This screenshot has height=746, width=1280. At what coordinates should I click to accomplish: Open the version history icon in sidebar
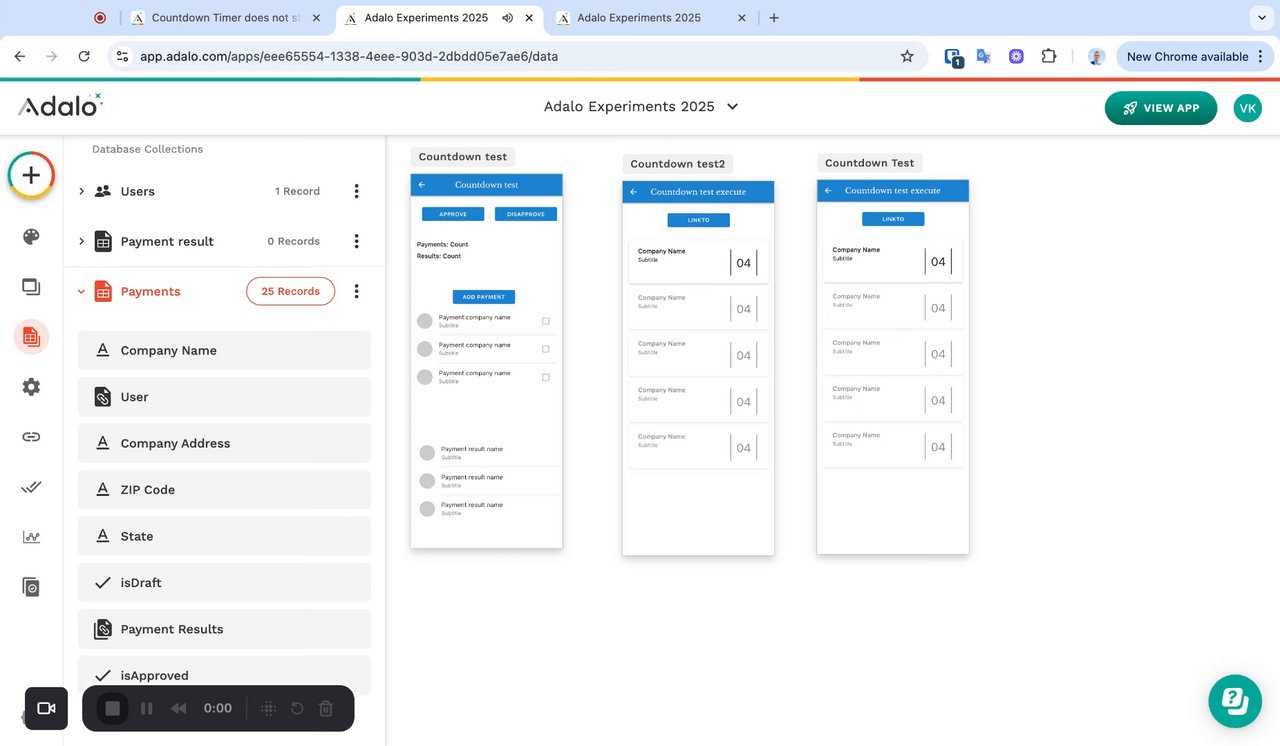[31, 587]
